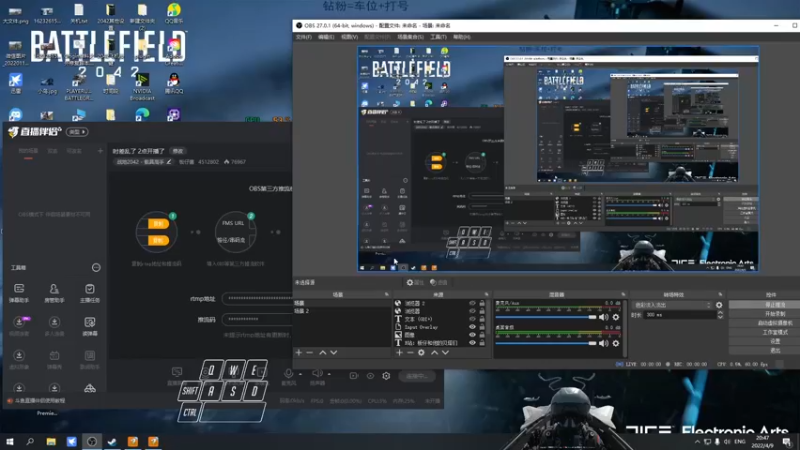Move the scene down with the down arrow in the Scenes panel

[334, 353]
